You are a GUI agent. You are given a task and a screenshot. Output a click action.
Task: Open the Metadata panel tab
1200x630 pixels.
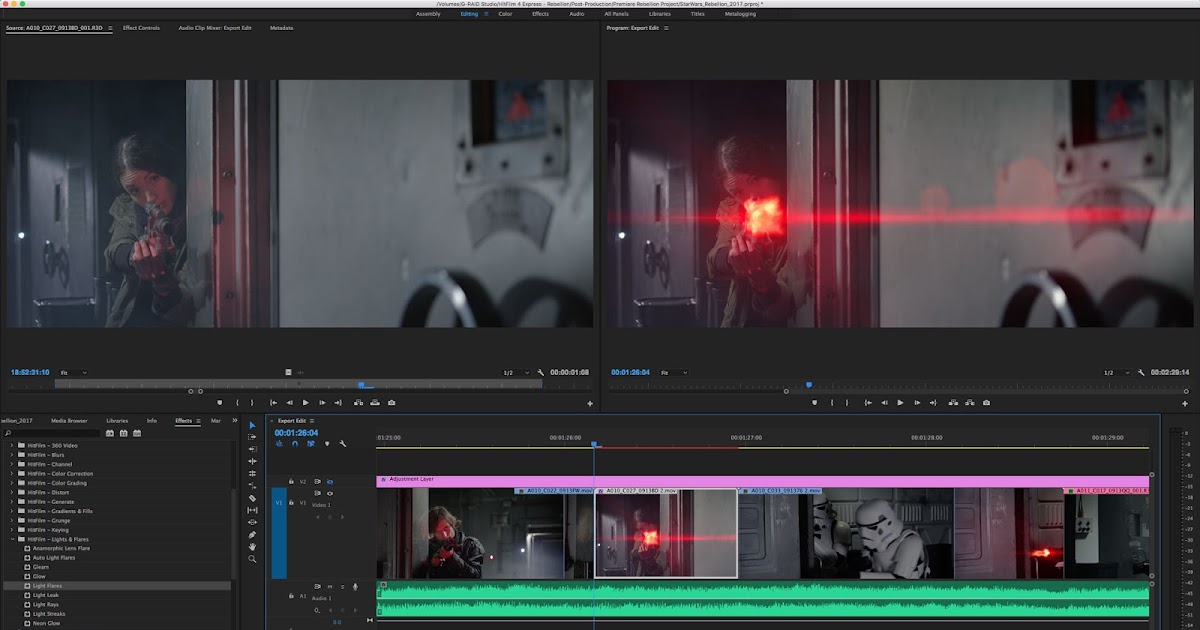point(281,28)
